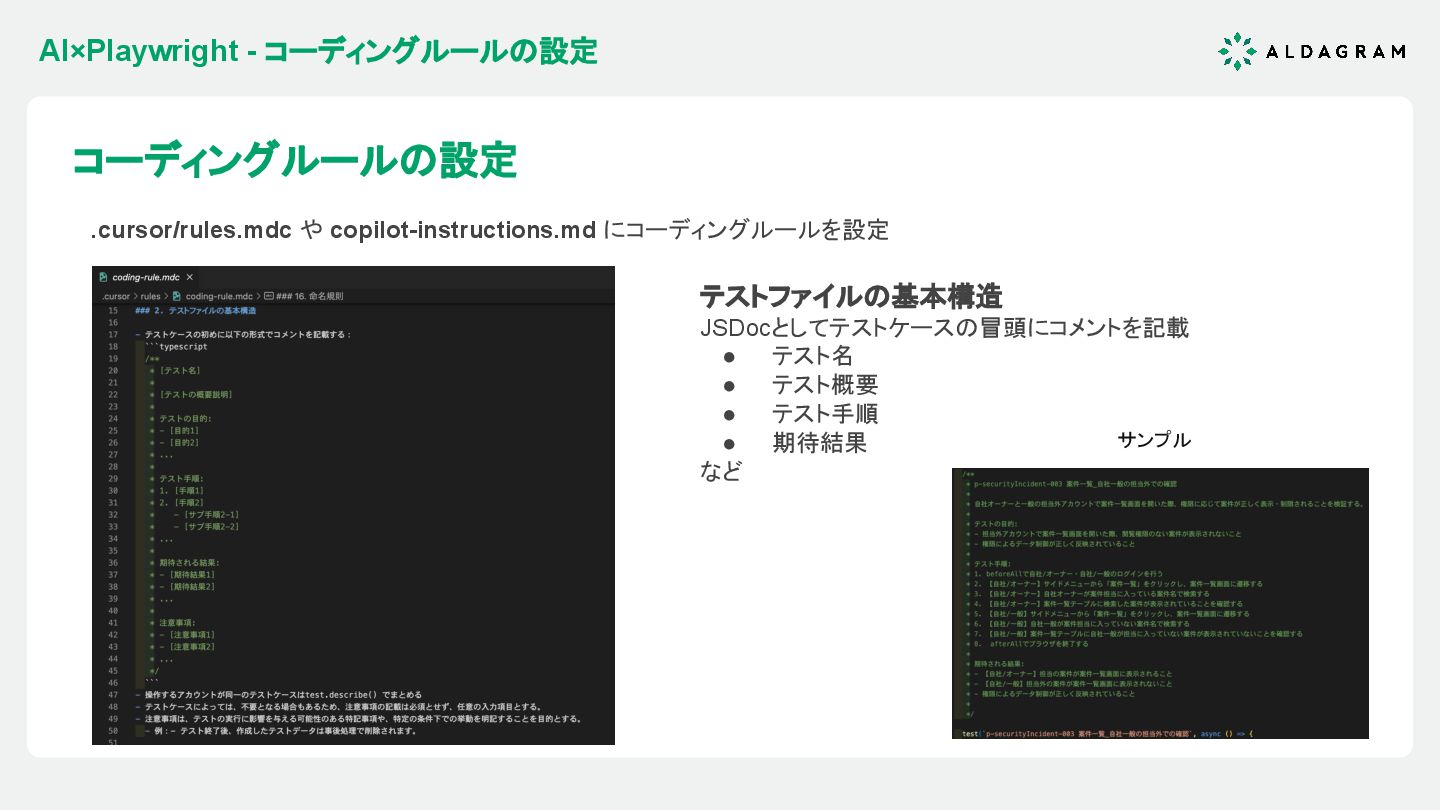Click test('p-securityIncident-003 ...') code line
Screen dimensions: 1440x810
(x=1107, y=734)
